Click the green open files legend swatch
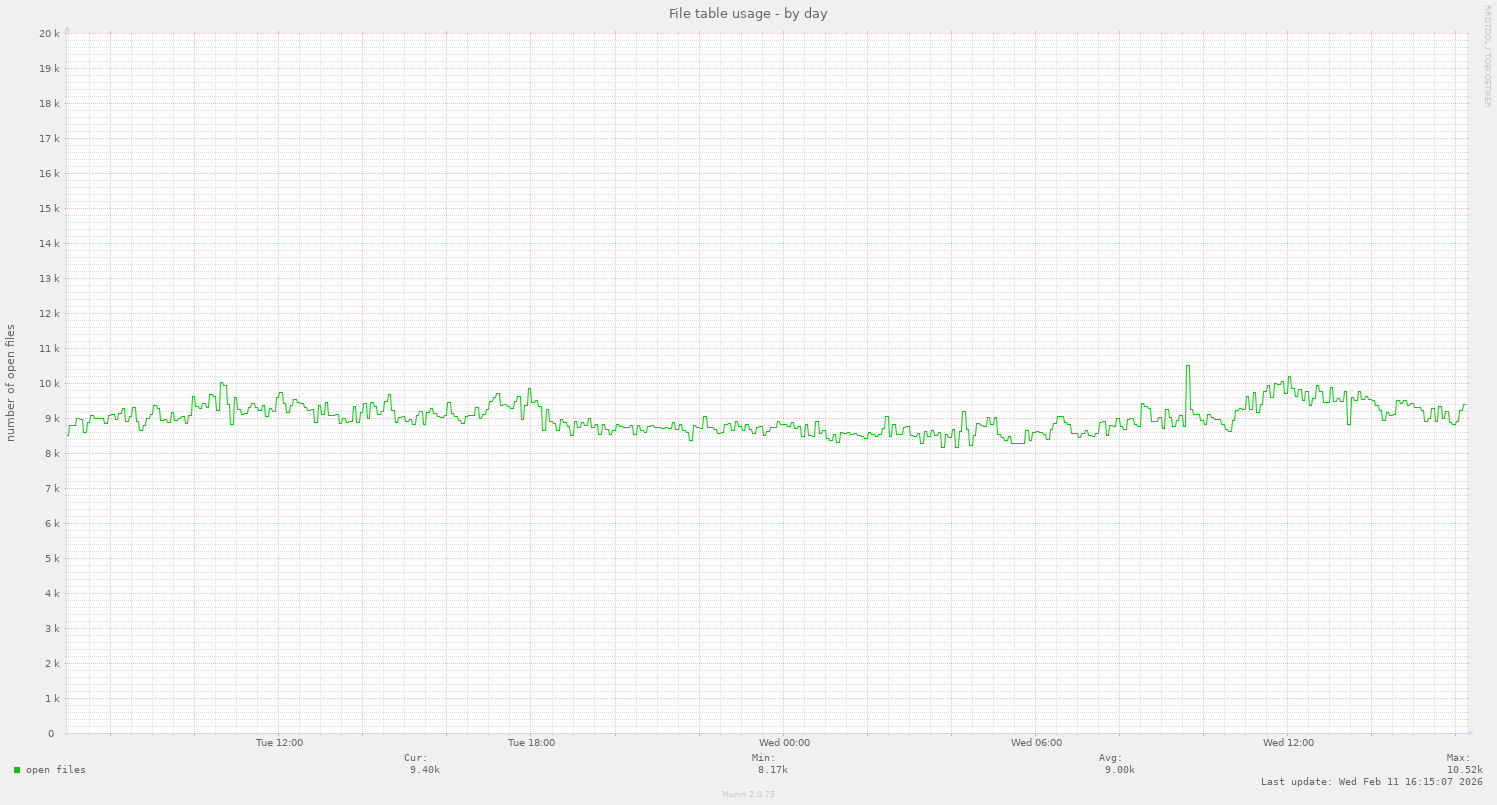This screenshot has width=1497, height=805. coord(16,770)
